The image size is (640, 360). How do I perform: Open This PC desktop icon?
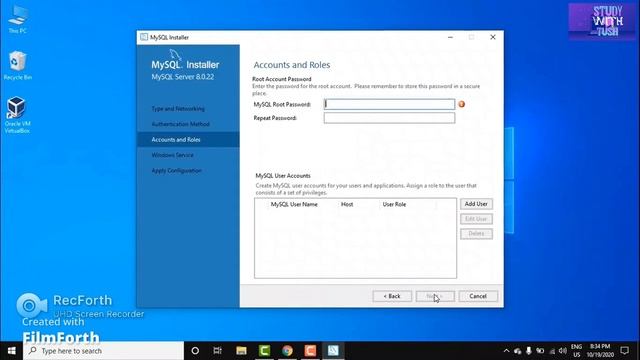(x=18, y=20)
